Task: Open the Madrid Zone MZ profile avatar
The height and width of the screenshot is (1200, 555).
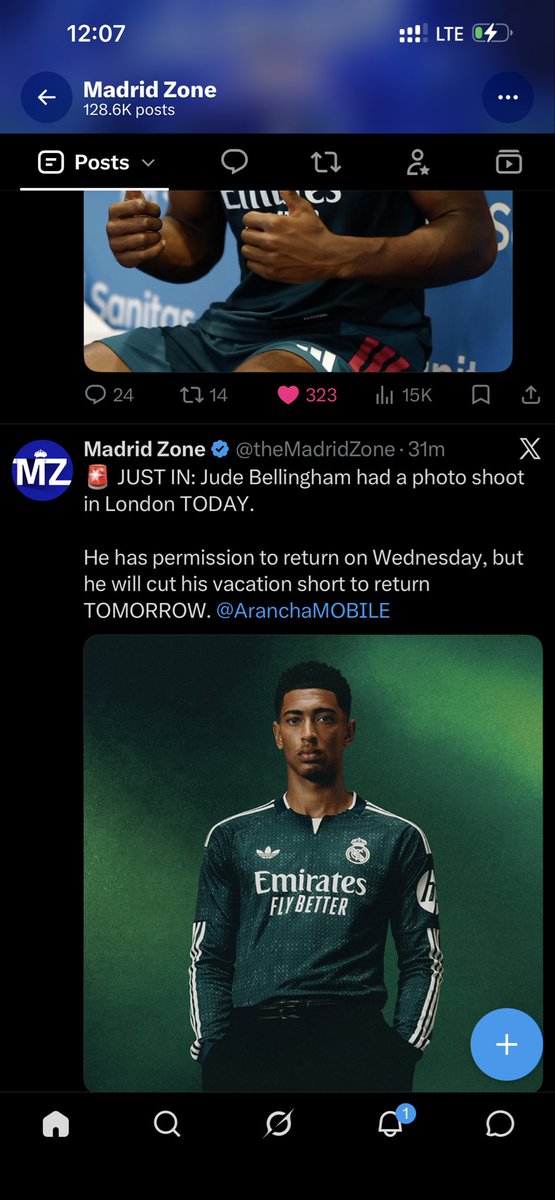Action: (x=42, y=469)
